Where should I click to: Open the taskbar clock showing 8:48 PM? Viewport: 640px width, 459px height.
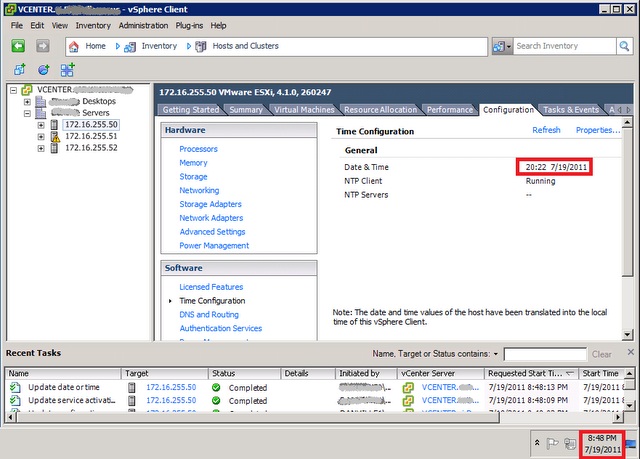click(602, 444)
